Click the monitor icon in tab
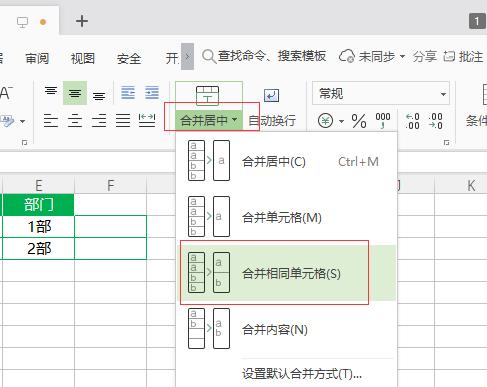Image resolution: width=487 pixels, height=387 pixels. (x=23, y=22)
